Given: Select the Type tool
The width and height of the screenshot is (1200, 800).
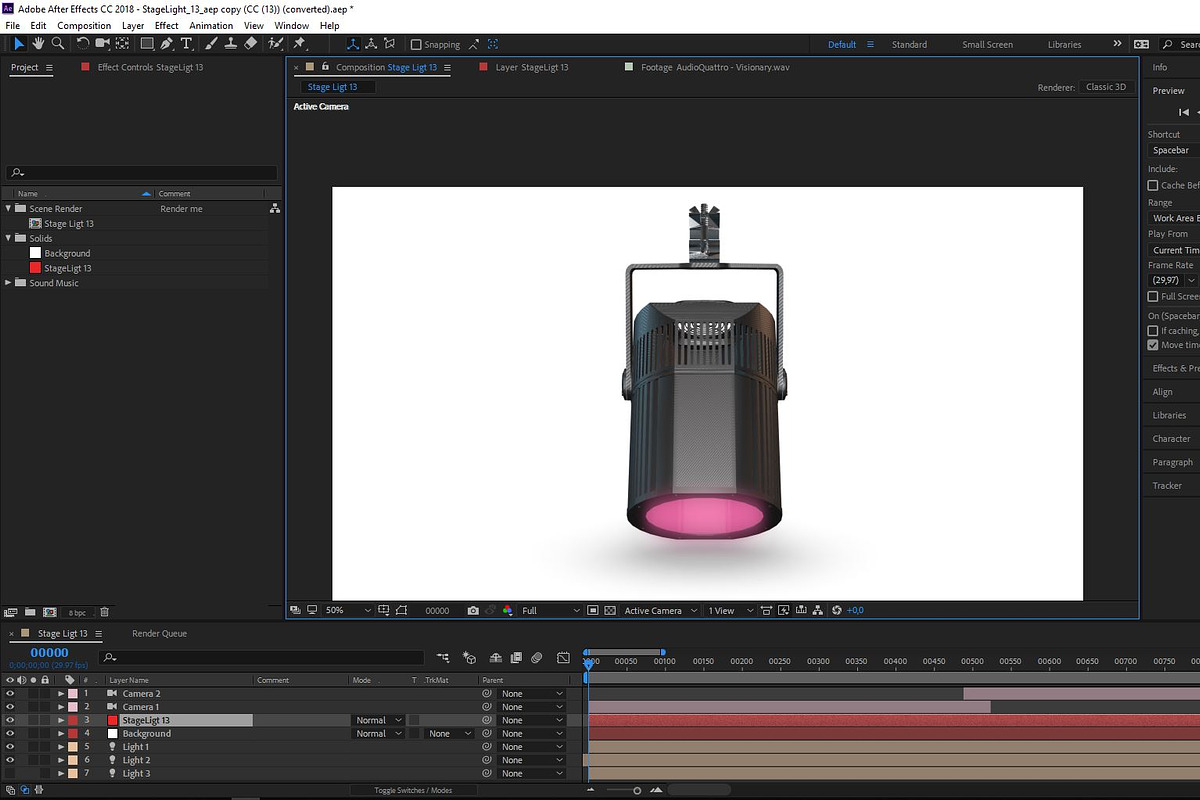Looking at the screenshot, I should pos(187,44).
